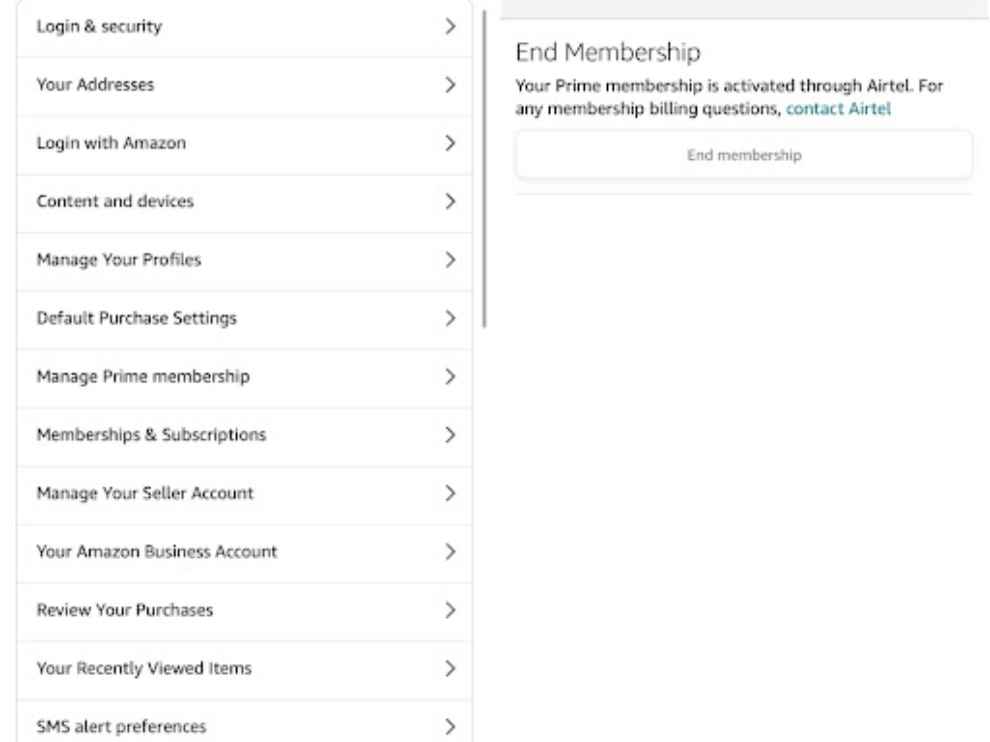
Task: Click the vertical scrollbar beside the settings list
Action: click(484, 169)
